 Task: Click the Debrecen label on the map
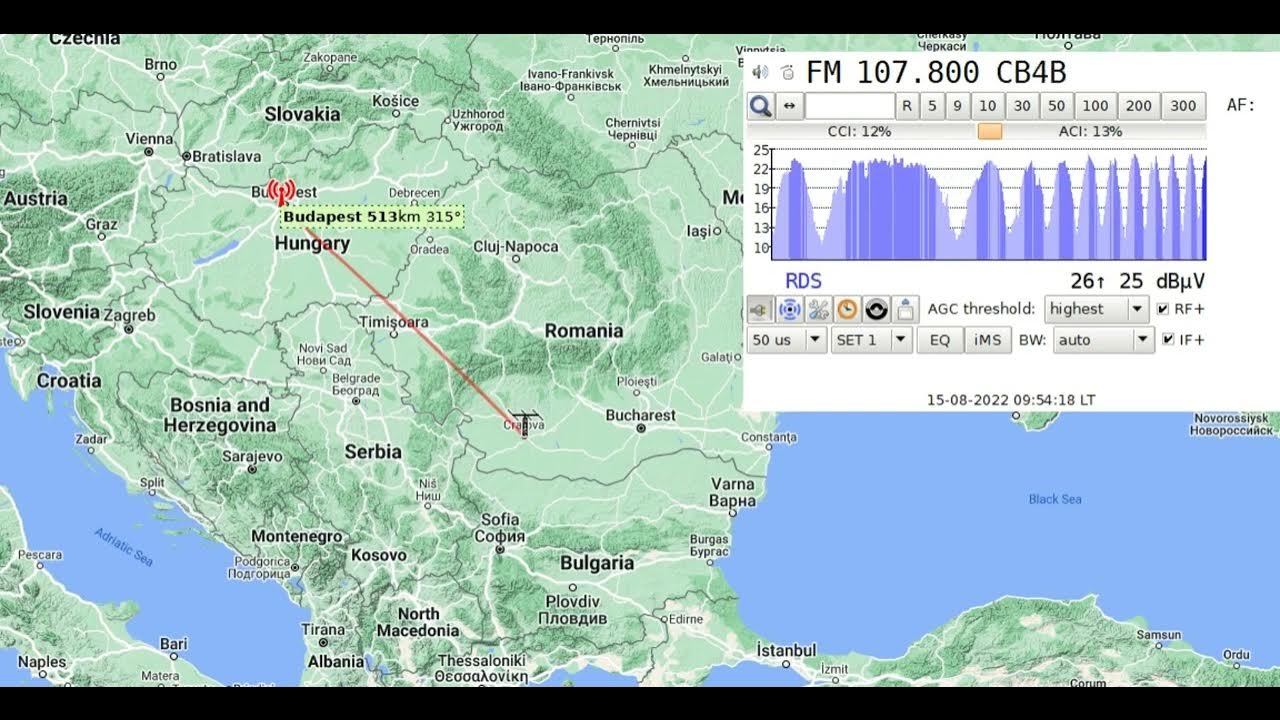(414, 192)
